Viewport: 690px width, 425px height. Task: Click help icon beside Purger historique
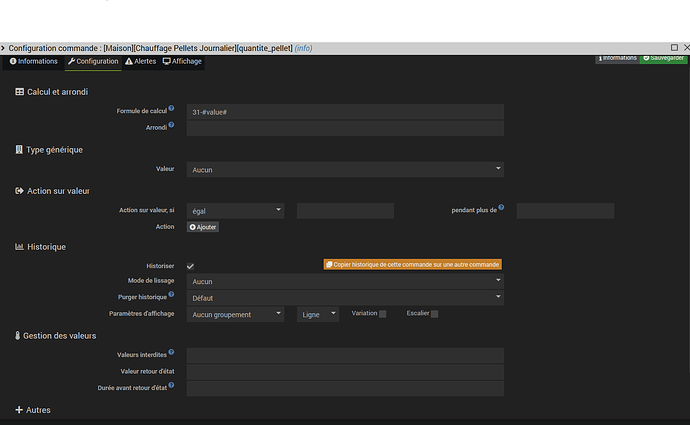(x=171, y=294)
